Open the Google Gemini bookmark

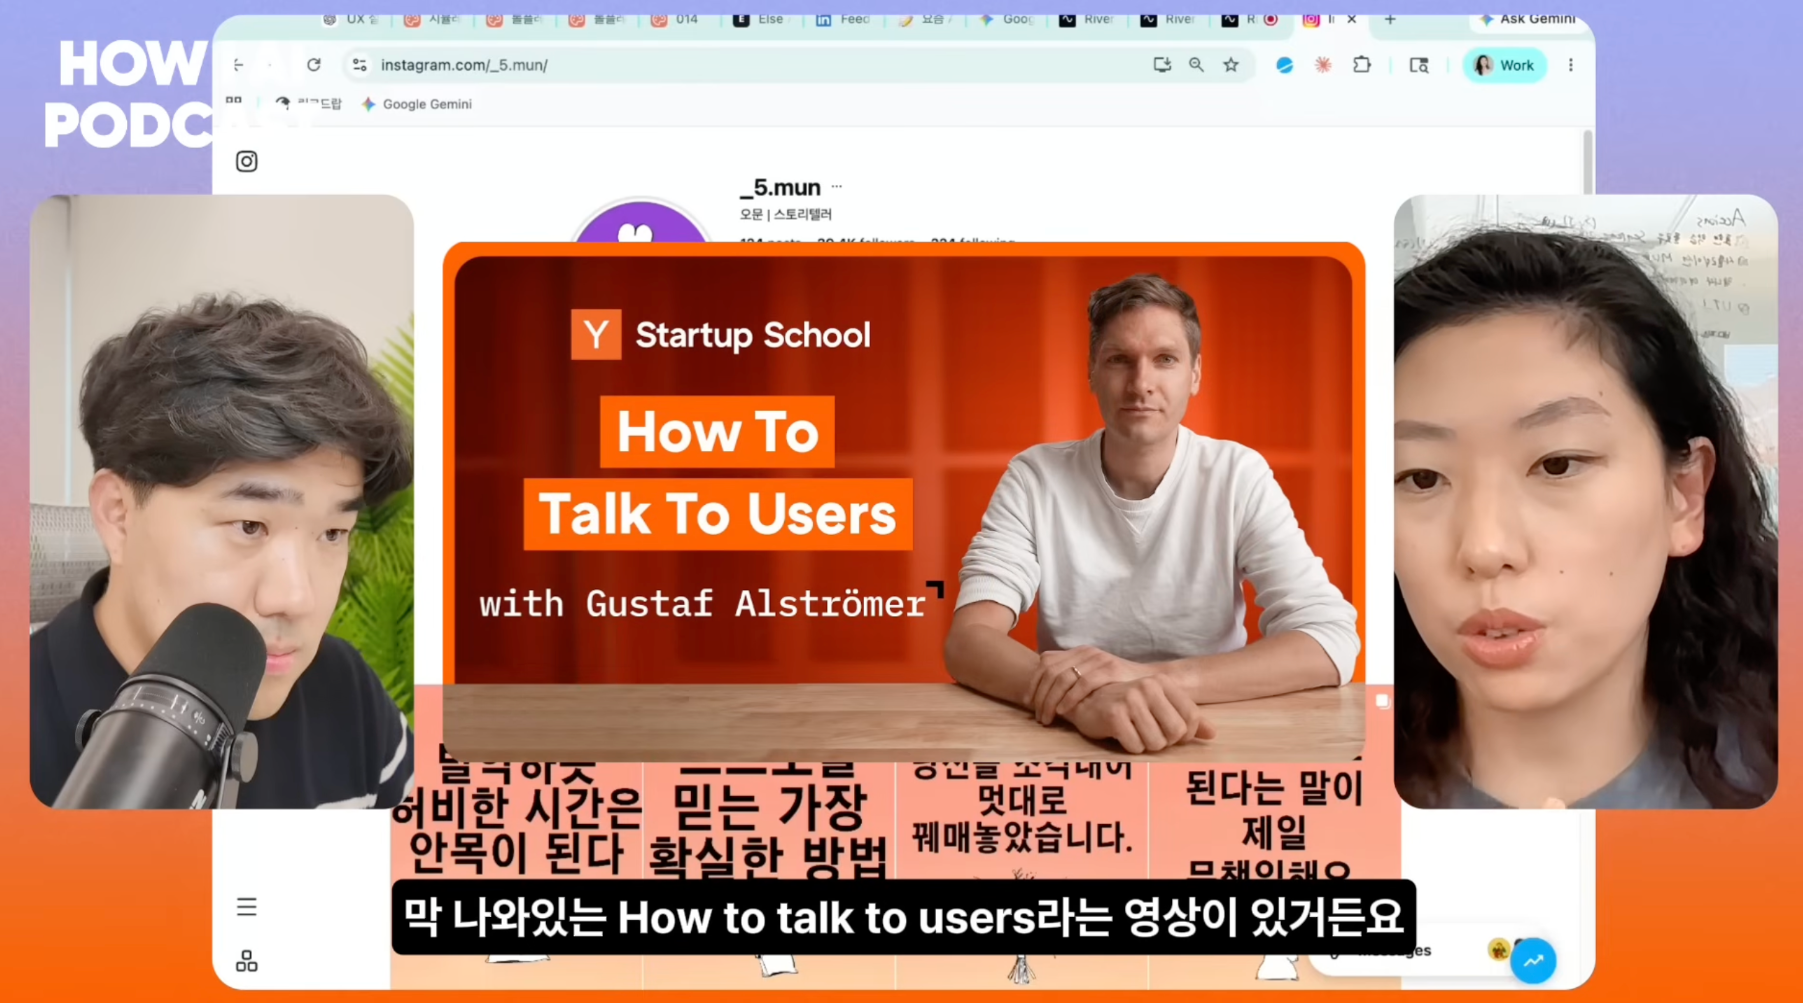[417, 104]
